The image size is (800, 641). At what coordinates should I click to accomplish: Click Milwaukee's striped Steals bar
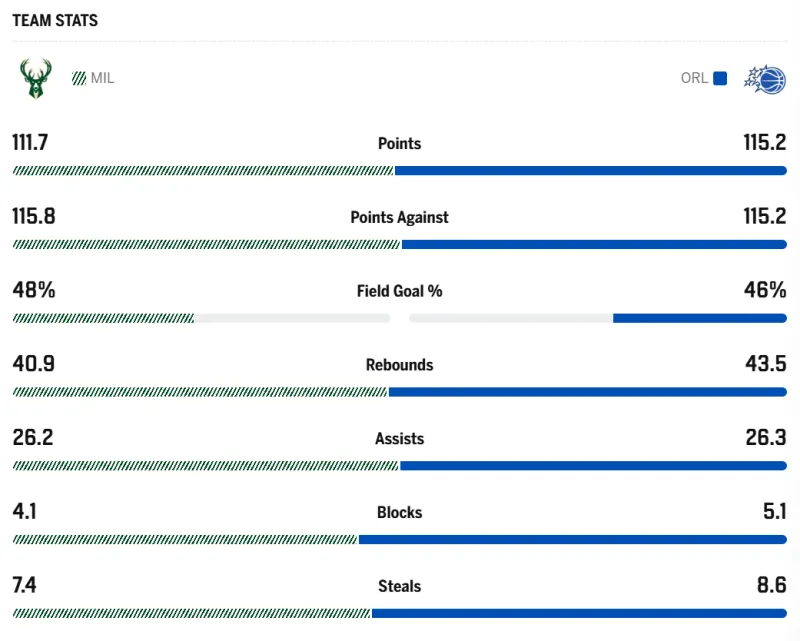click(191, 613)
